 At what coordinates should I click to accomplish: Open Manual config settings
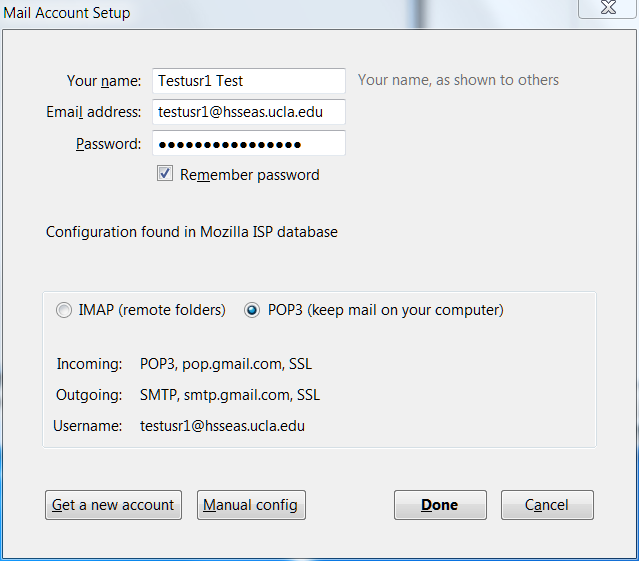coord(251,505)
